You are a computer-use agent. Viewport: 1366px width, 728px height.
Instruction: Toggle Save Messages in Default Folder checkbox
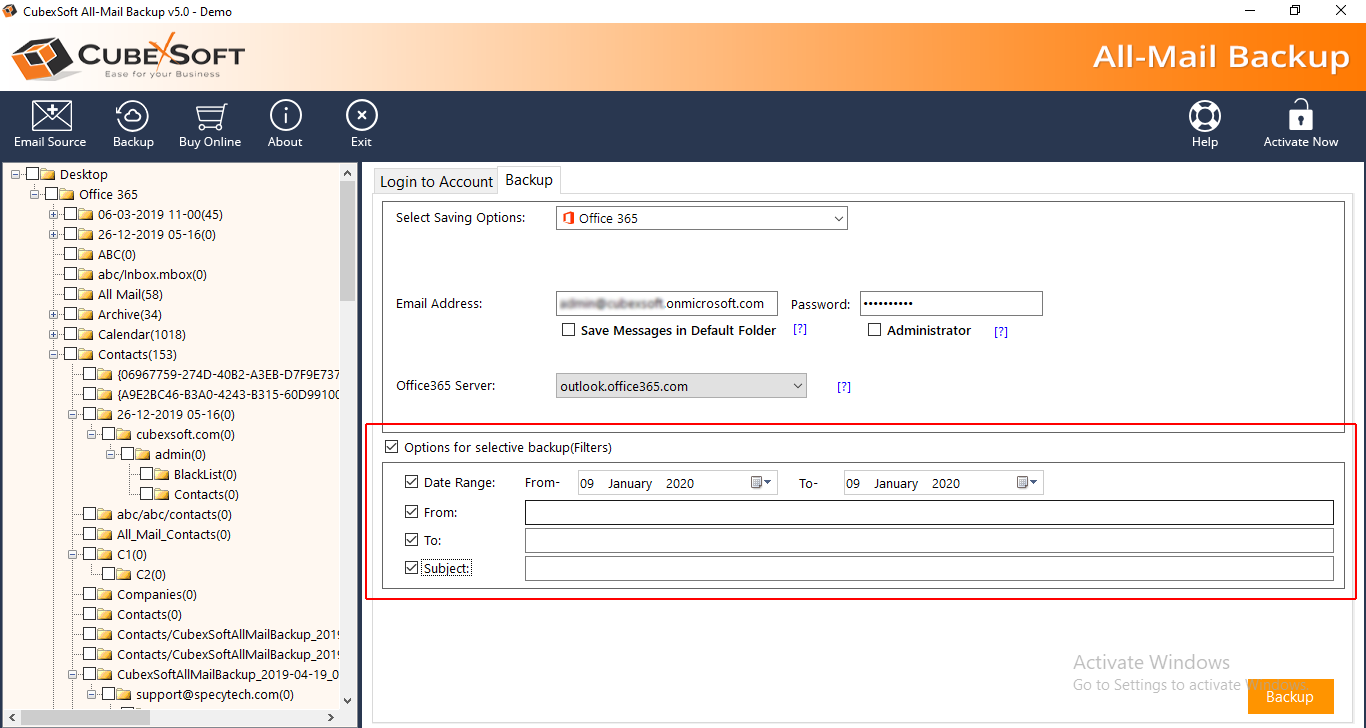pos(568,330)
